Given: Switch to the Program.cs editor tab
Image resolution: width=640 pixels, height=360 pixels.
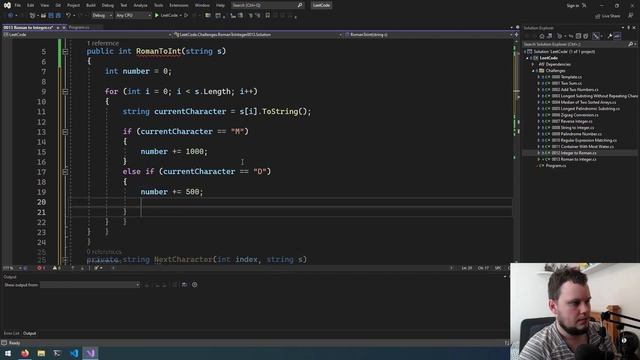Looking at the screenshot, I should (79, 27).
